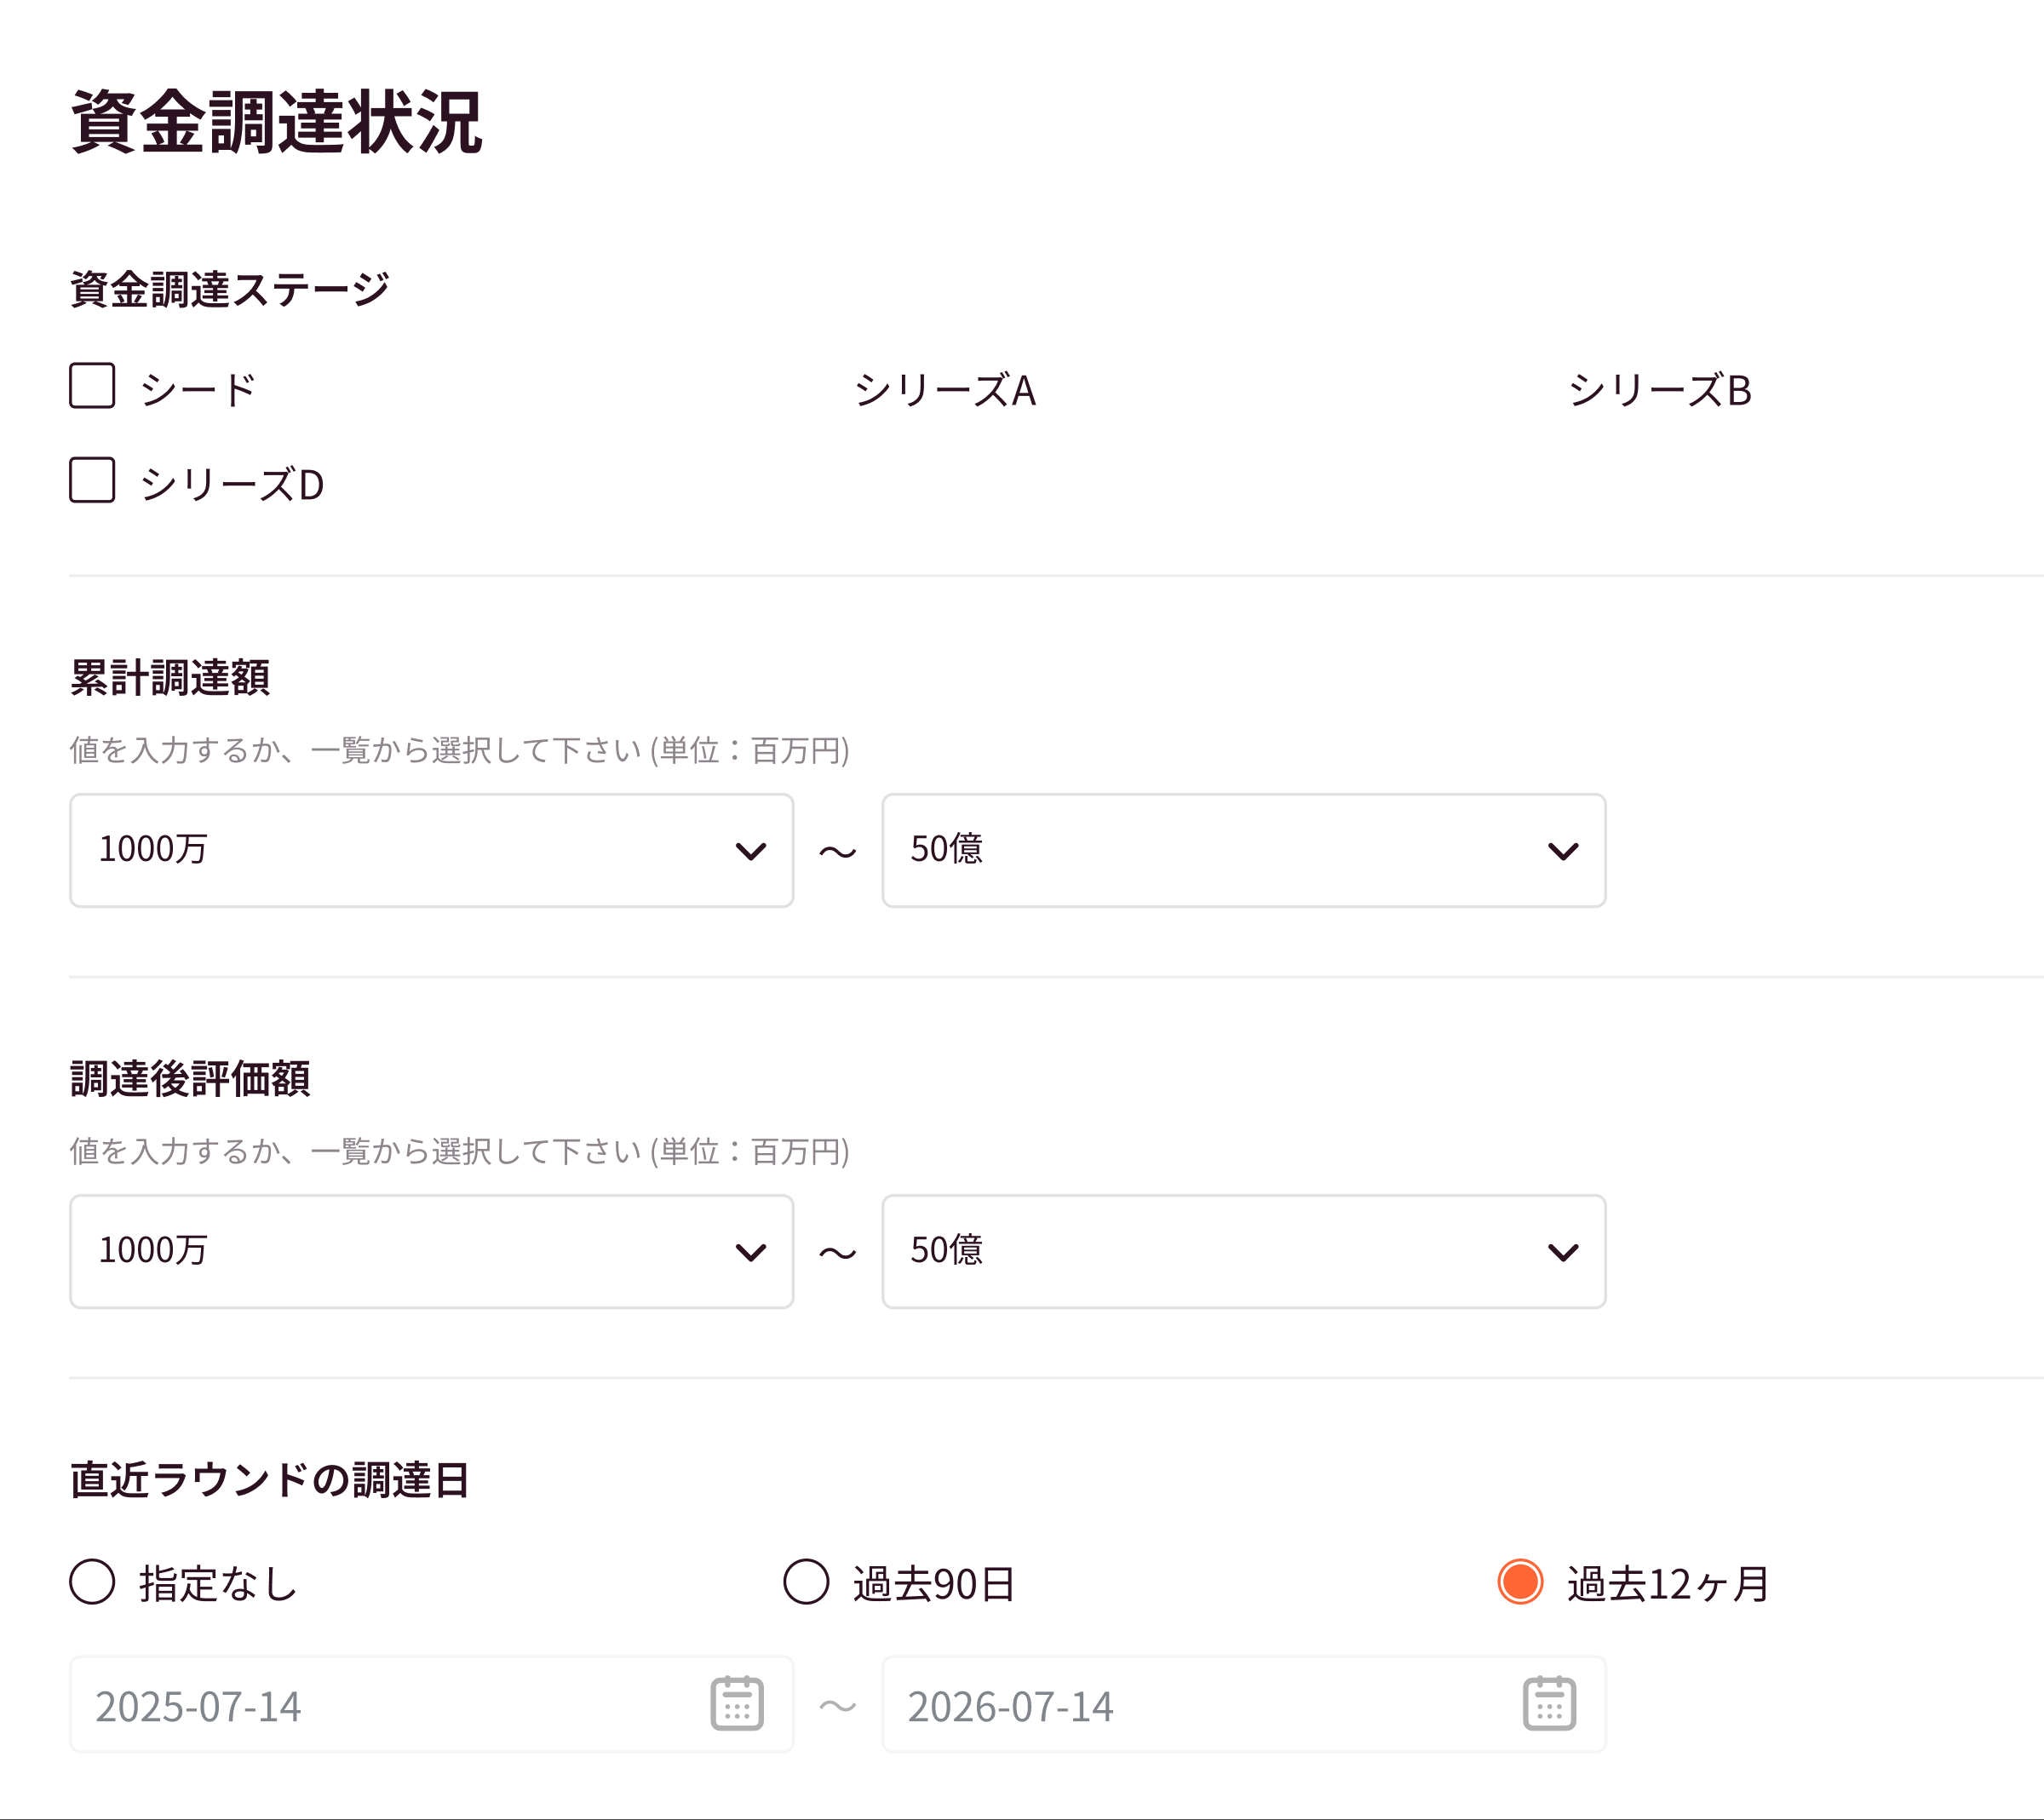Select the 過去90日 radio button
2044x1820 pixels.
806,1582
